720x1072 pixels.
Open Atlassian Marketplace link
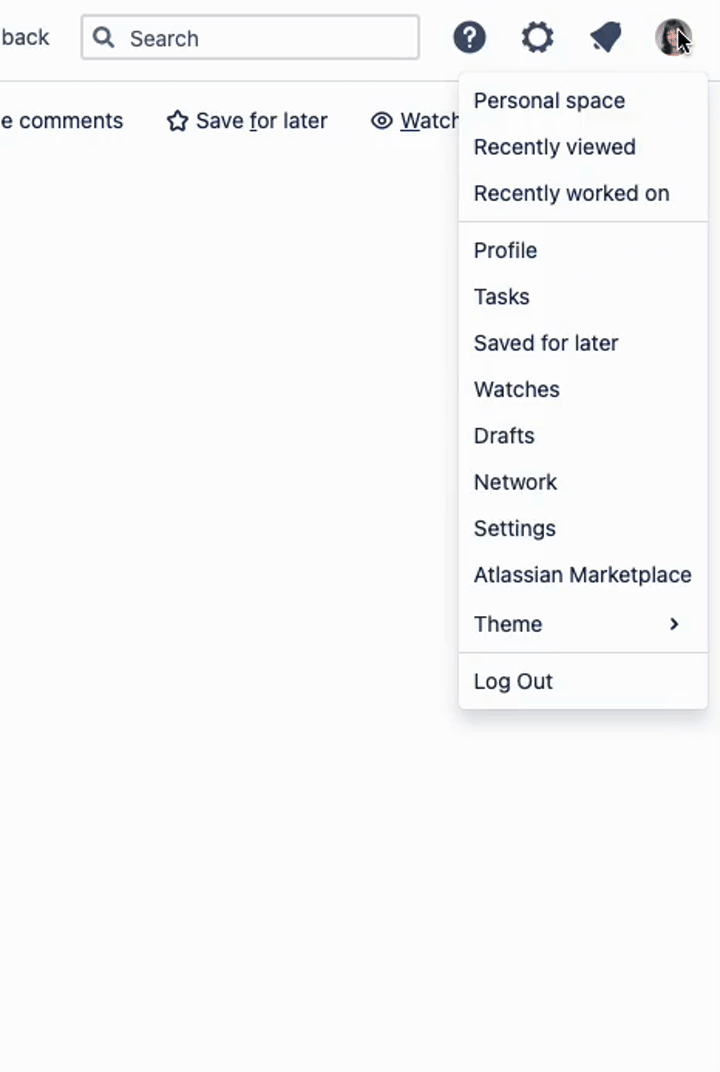583,575
